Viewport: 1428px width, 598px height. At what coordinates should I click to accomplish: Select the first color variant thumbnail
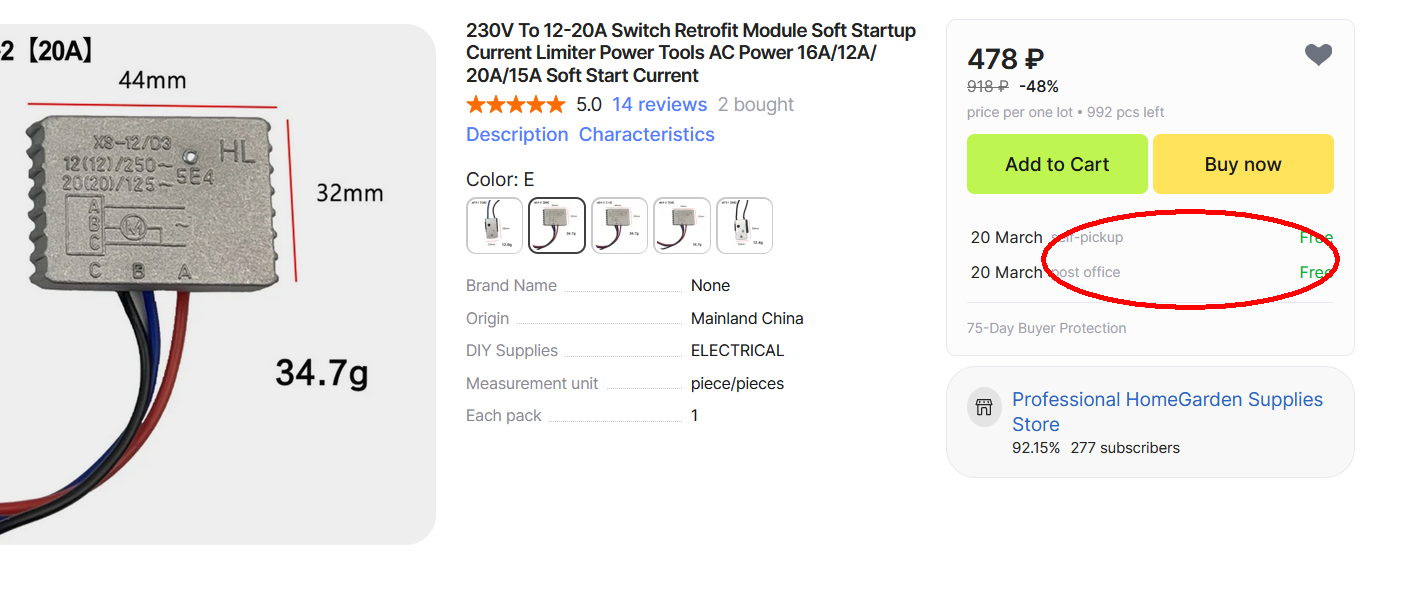point(494,226)
